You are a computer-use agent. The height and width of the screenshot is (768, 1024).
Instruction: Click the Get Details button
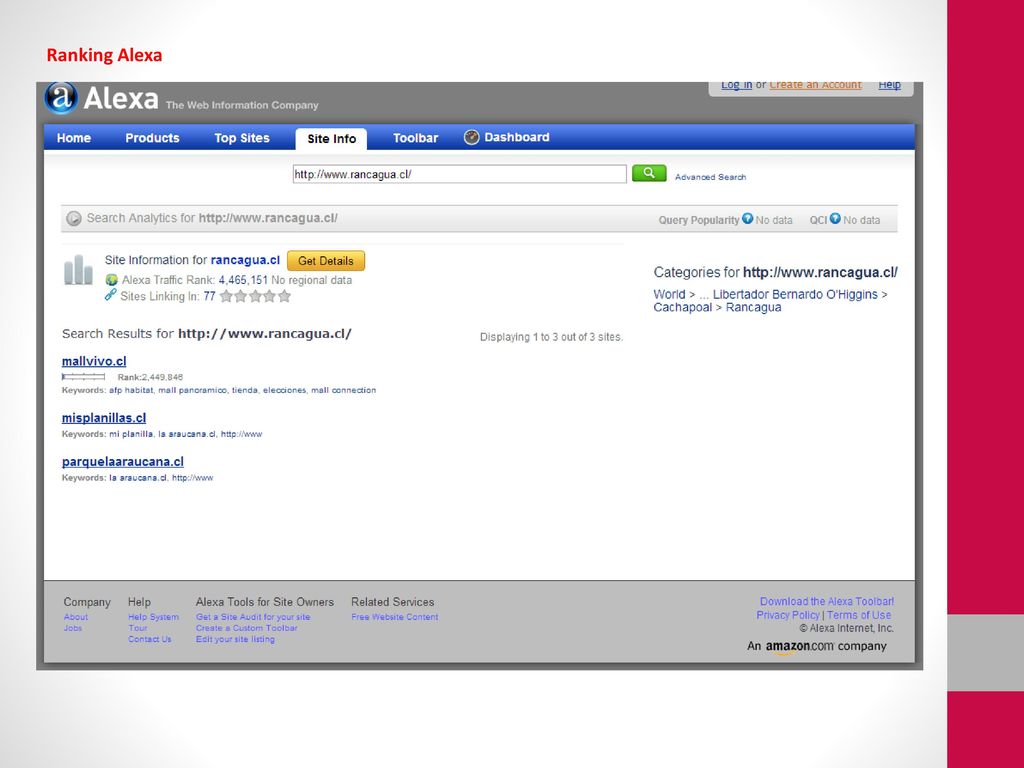click(326, 261)
